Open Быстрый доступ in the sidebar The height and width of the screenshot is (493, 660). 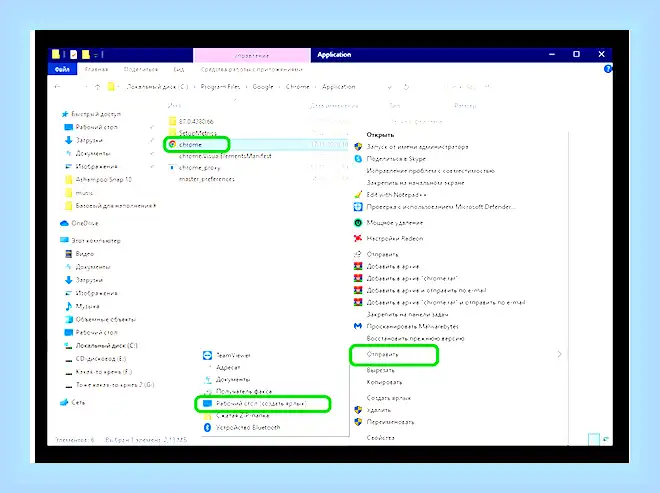pos(91,114)
